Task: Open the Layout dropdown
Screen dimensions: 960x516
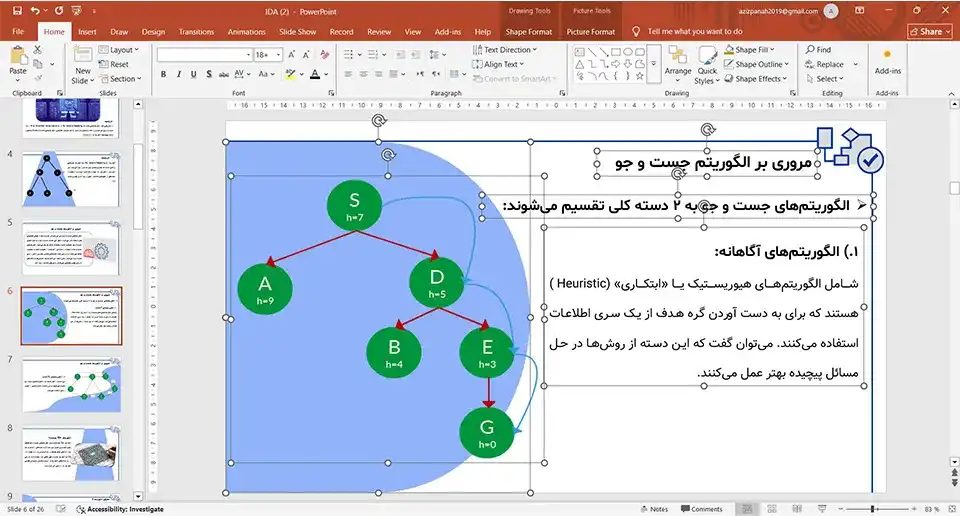Action: tap(119, 50)
